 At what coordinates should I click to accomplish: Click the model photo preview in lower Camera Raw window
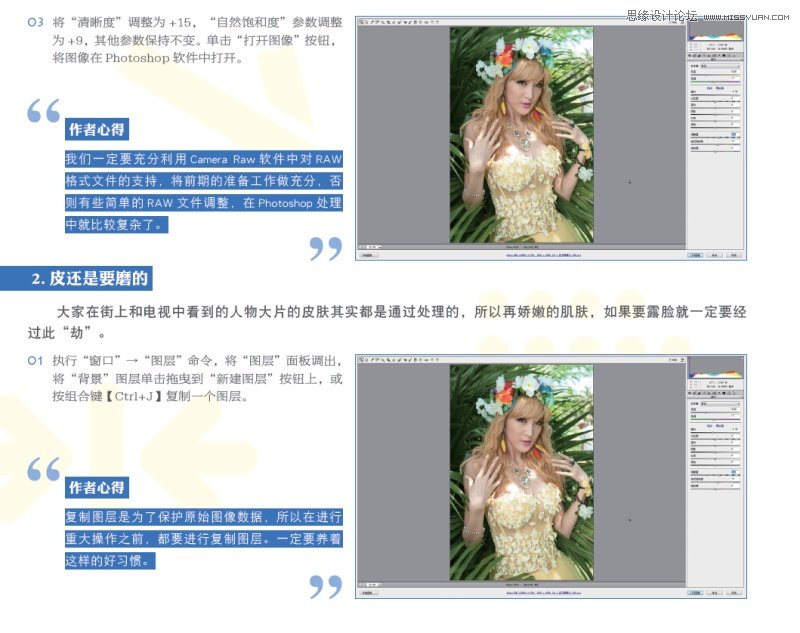(x=521, y=473)
